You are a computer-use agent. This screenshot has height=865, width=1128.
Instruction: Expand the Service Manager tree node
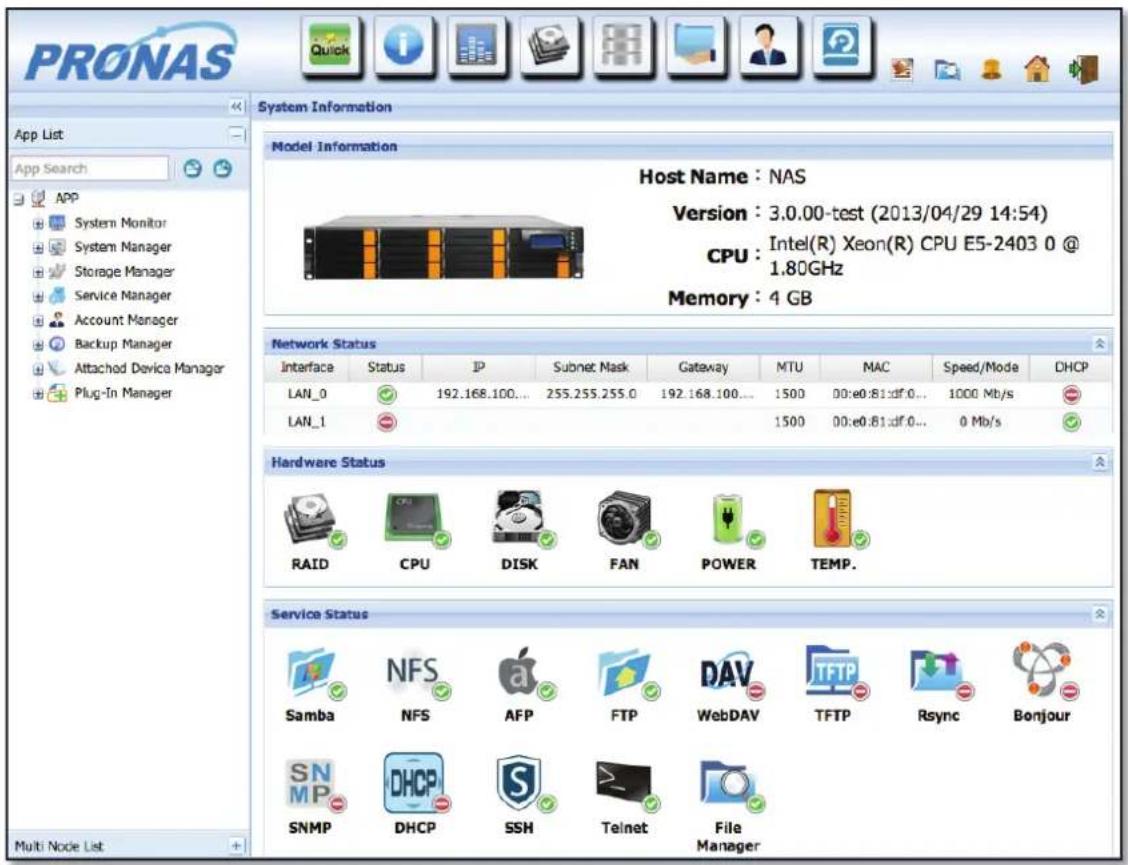tap(38, 296)
